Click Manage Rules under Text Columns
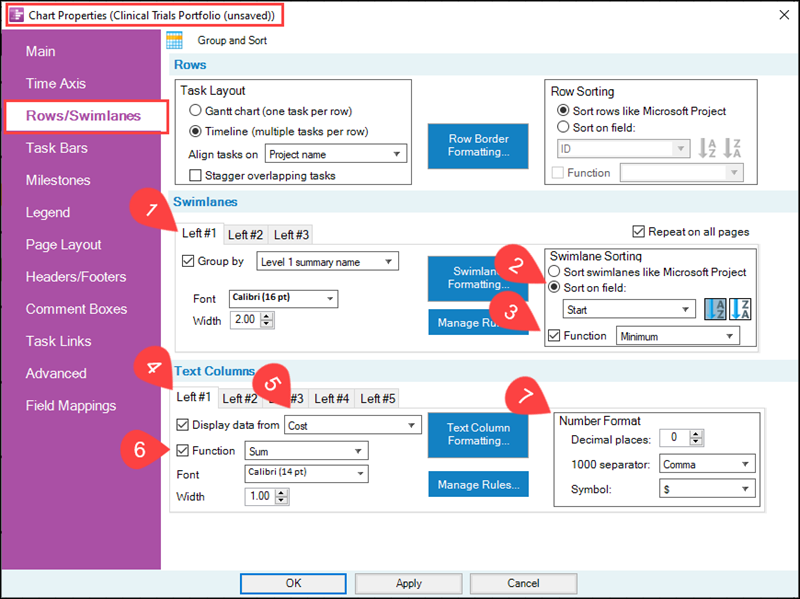This screenshot has height=599, width=800. (x=479, y=485)
